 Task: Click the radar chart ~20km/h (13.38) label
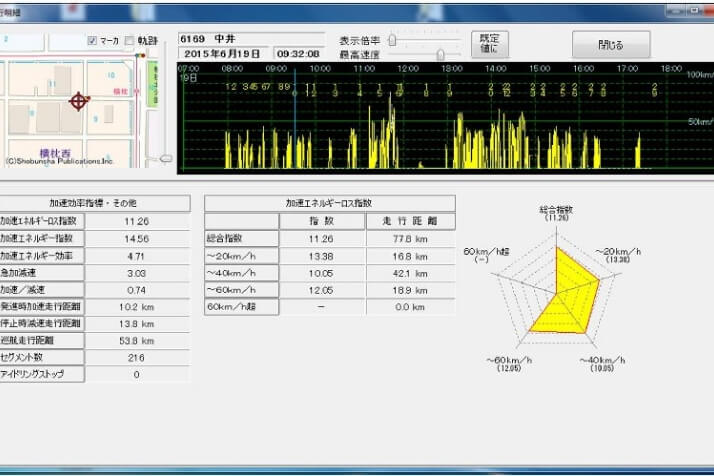tap(618, 255)
